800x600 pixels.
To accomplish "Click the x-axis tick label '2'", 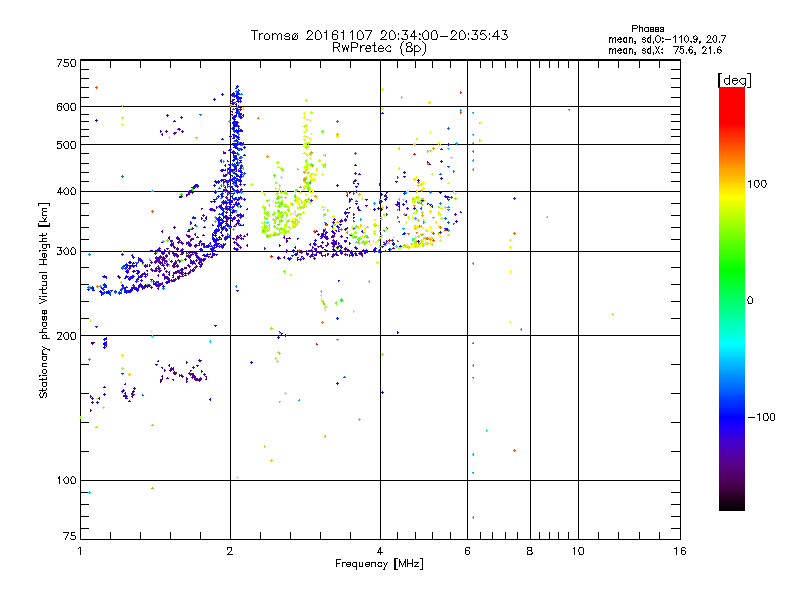I will [230, 551].
